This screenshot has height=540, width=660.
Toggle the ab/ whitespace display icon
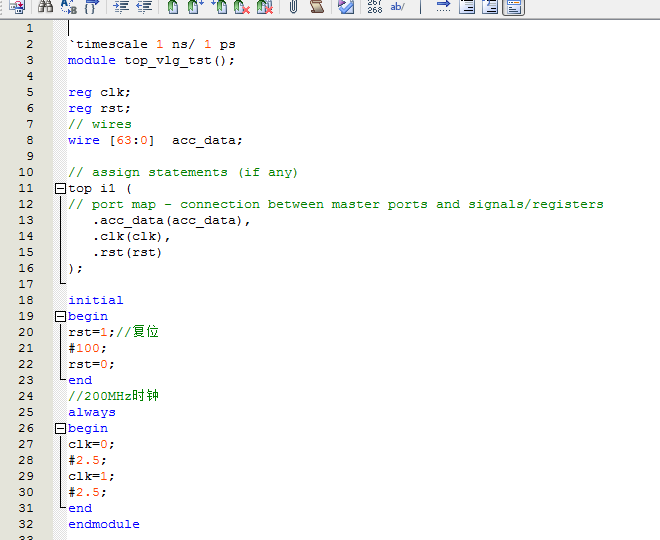point(397,6)
